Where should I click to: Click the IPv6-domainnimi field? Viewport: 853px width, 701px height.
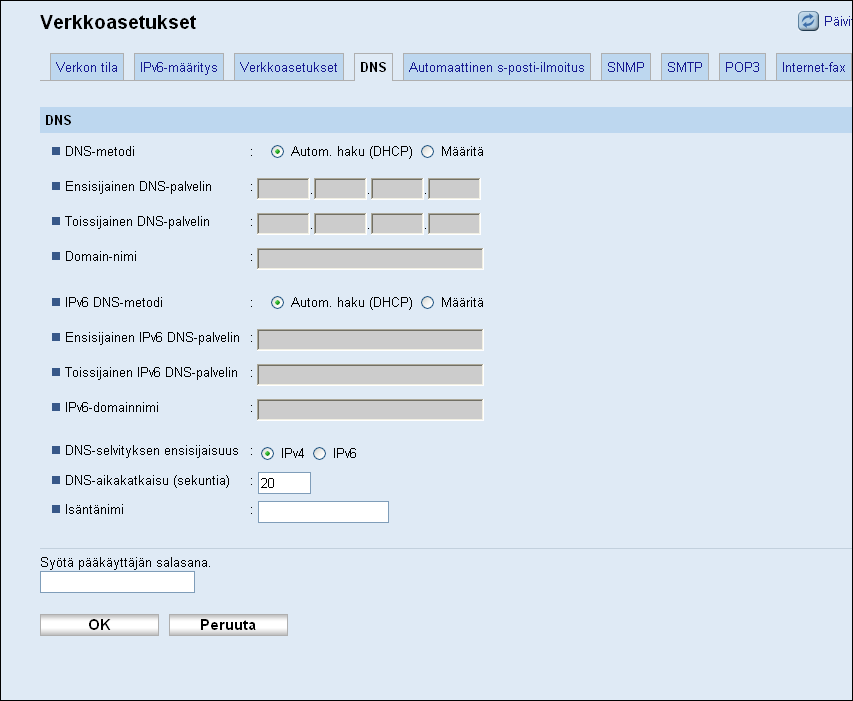(x=370, y=410)
